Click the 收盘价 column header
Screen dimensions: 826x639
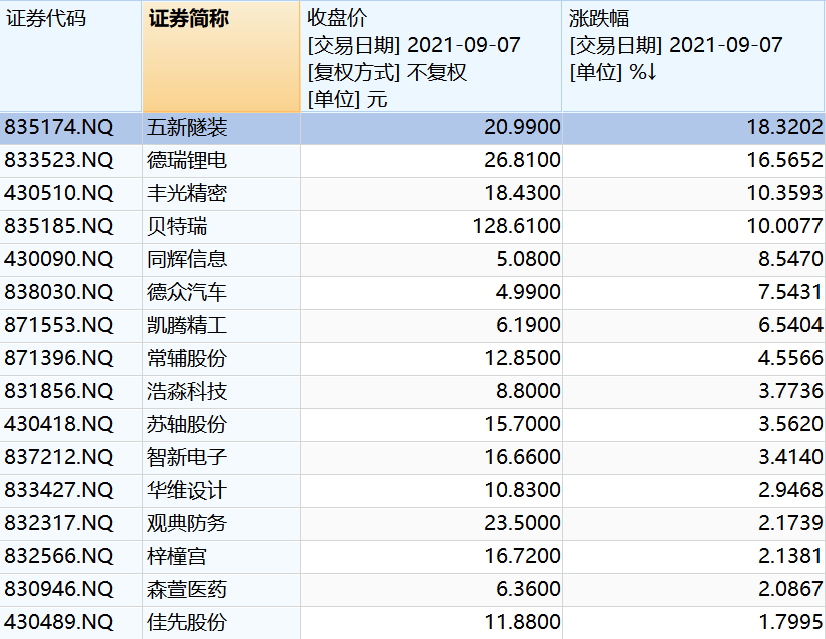(431, 56)
